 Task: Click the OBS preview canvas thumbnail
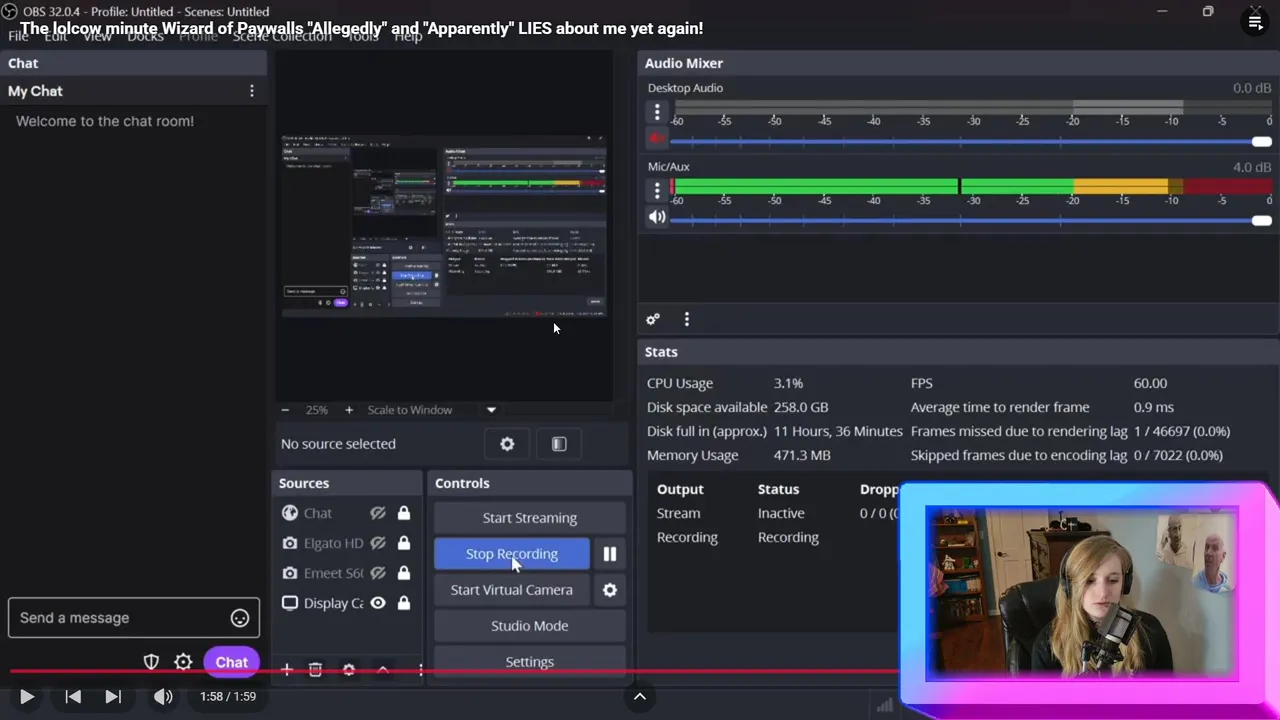(444, 225)
